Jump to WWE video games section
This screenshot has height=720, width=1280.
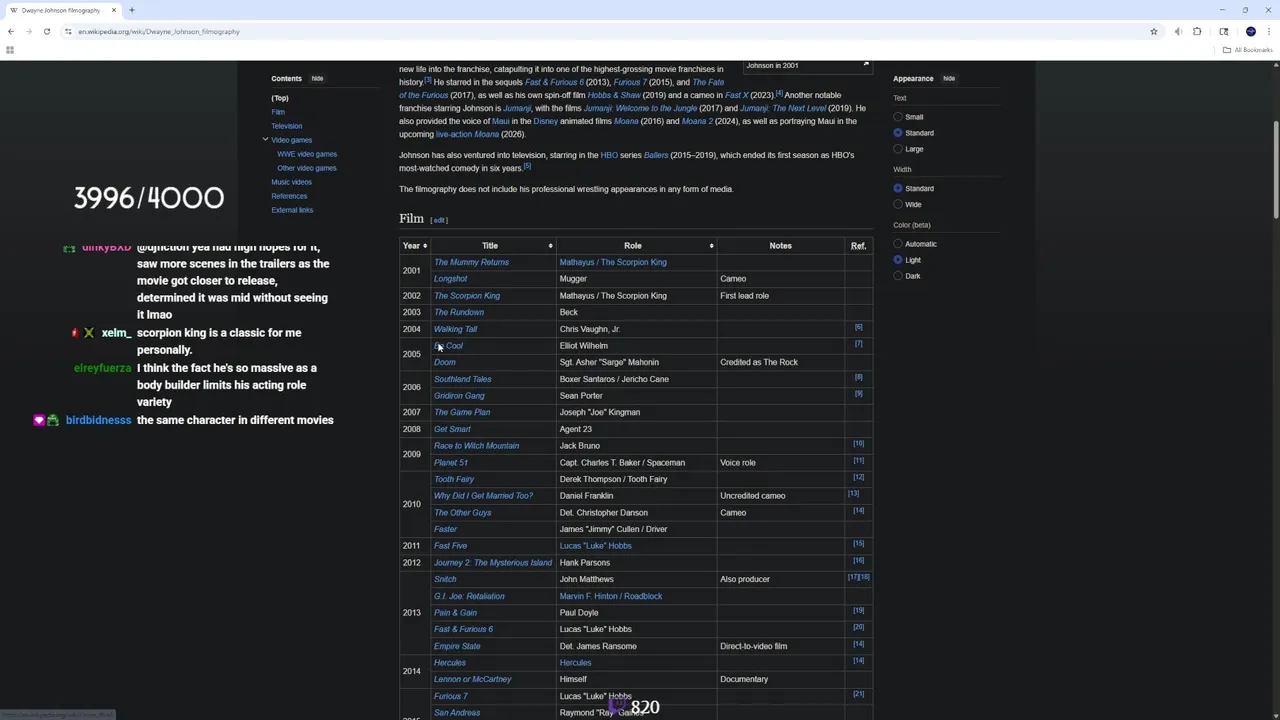click(307, 154)
